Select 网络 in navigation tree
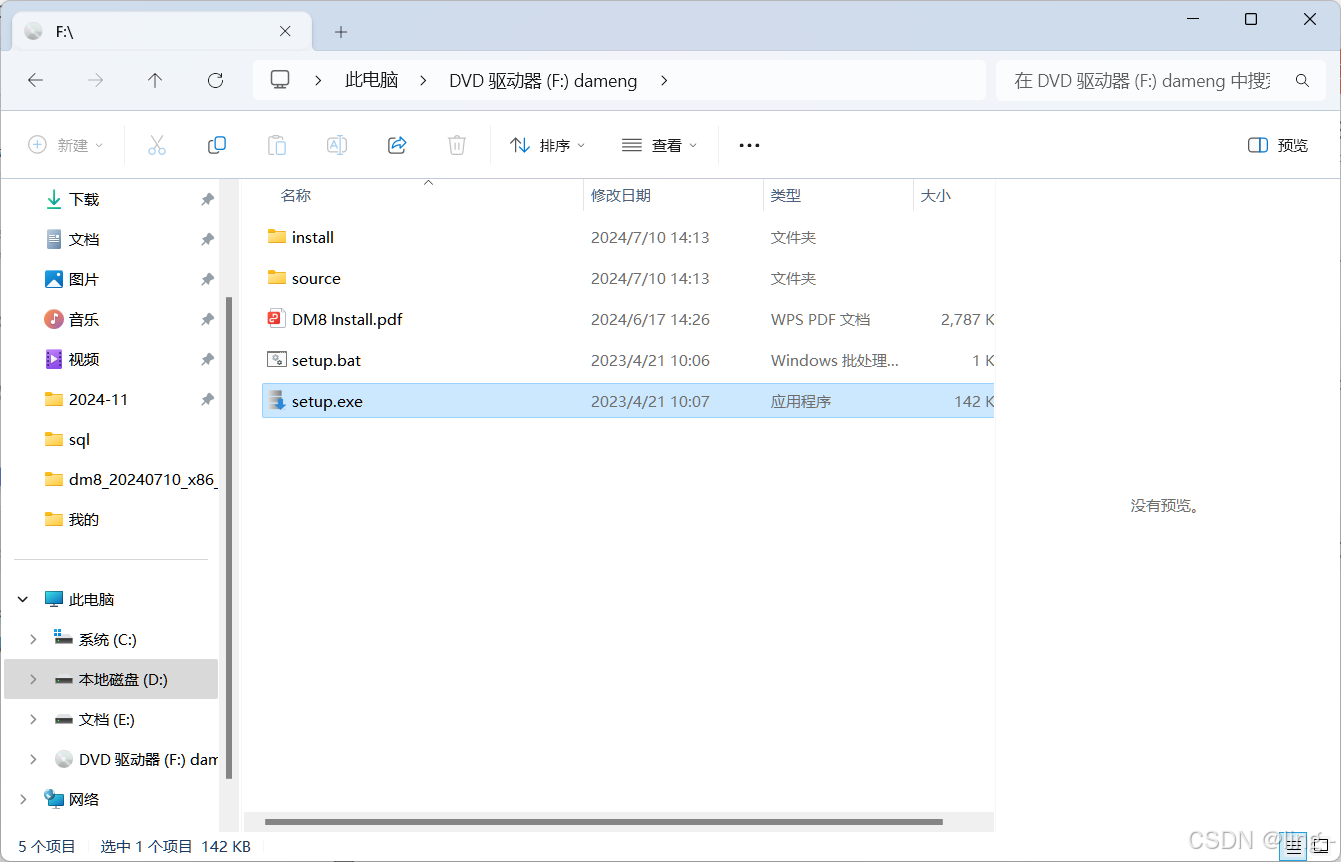This screenshot has height=862, width=1341. click(x=84, y=799)
